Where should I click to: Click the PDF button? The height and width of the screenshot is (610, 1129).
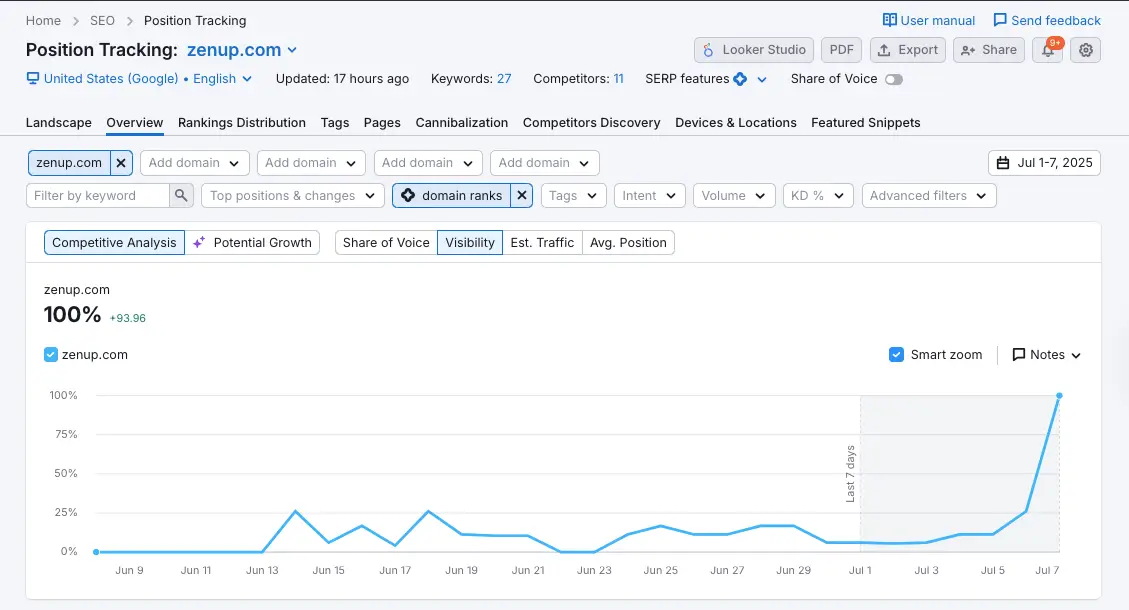(x=841, y=50)
